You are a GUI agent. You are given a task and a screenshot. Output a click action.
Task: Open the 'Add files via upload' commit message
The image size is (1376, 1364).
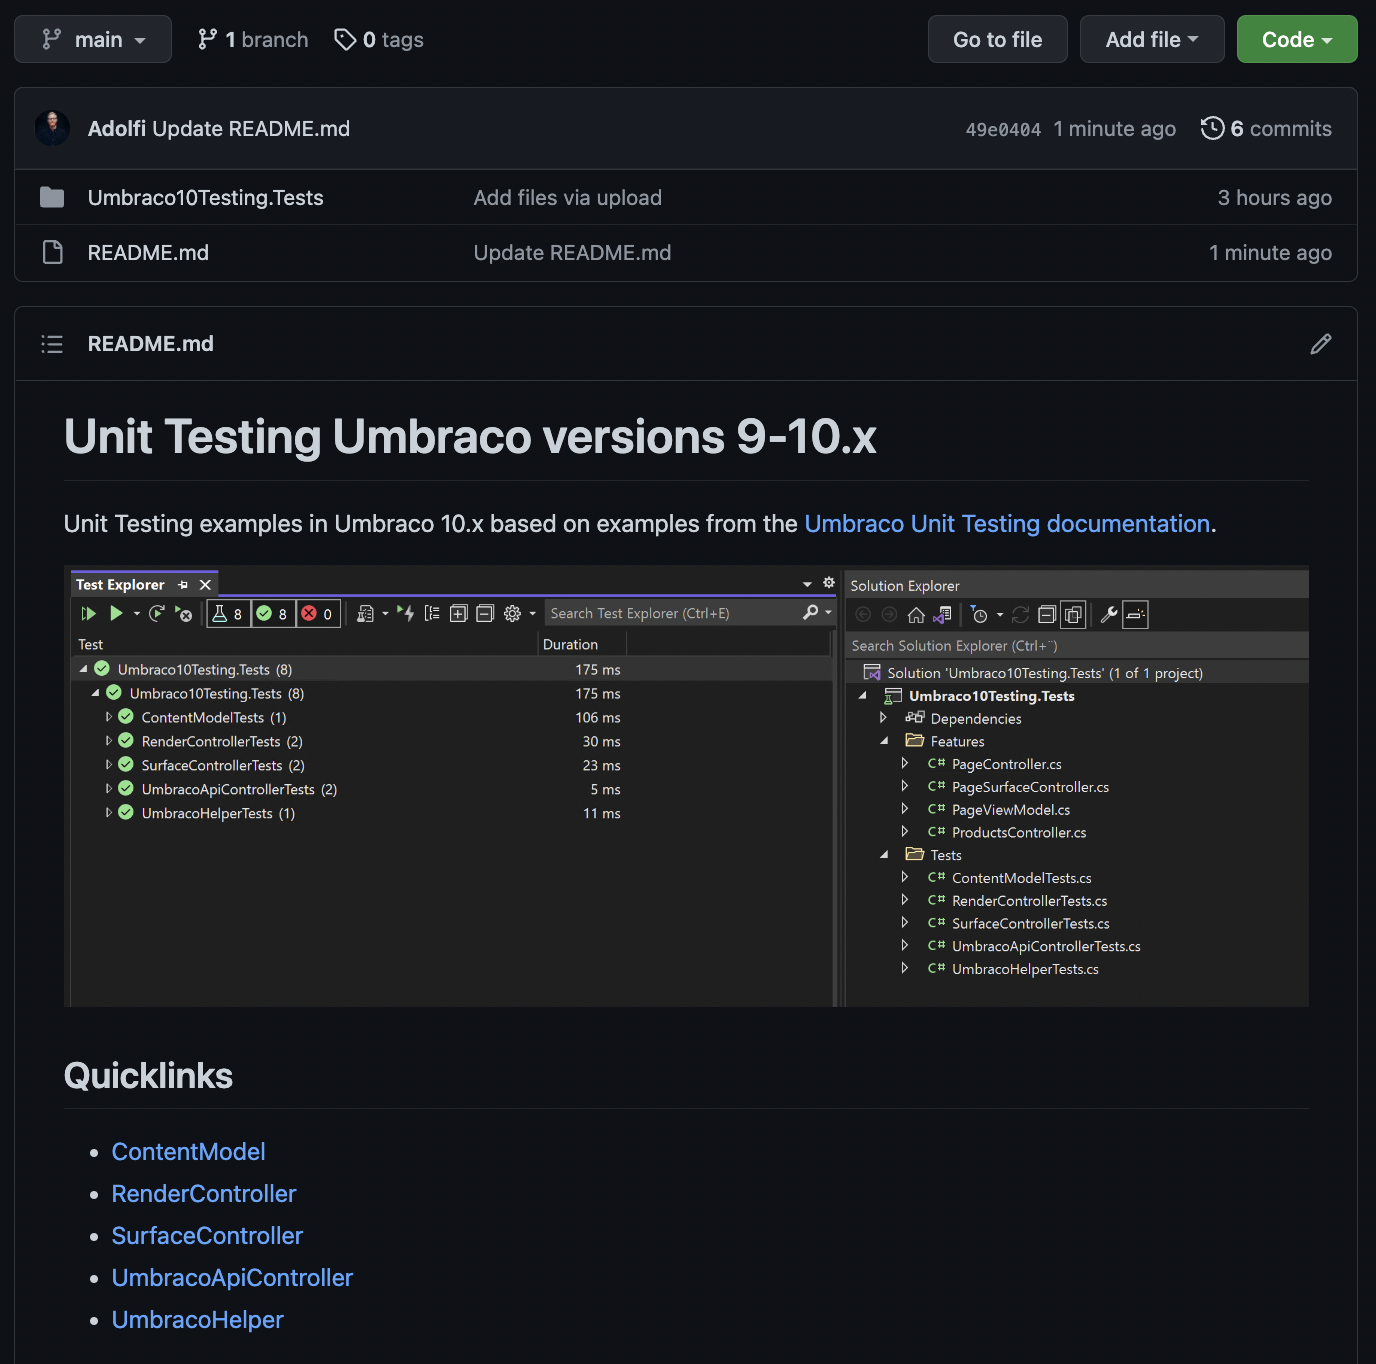(567, 198)
